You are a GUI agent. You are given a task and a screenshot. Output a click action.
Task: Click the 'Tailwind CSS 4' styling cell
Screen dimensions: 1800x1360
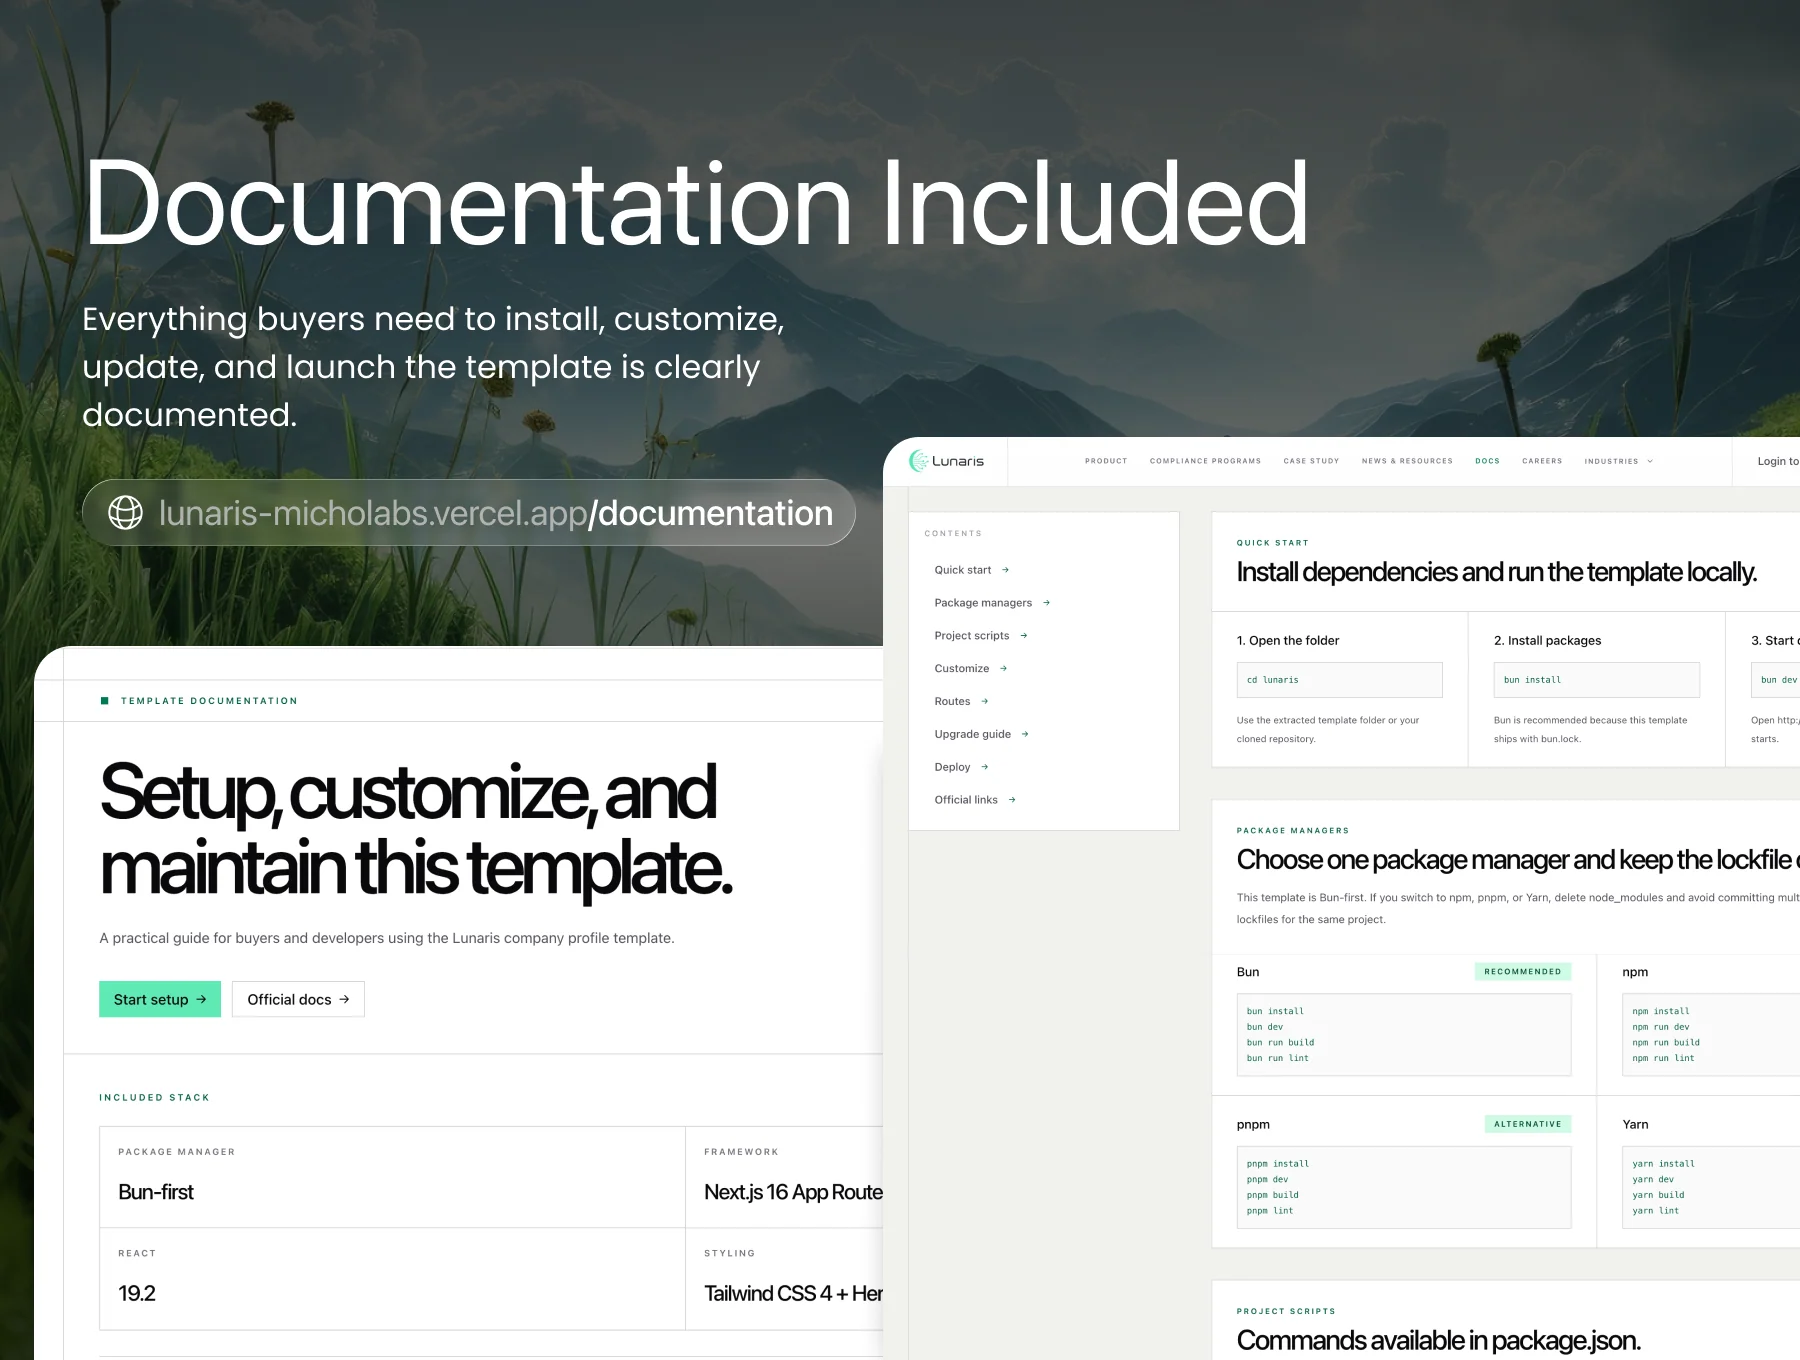click(x=785, y=1279)
